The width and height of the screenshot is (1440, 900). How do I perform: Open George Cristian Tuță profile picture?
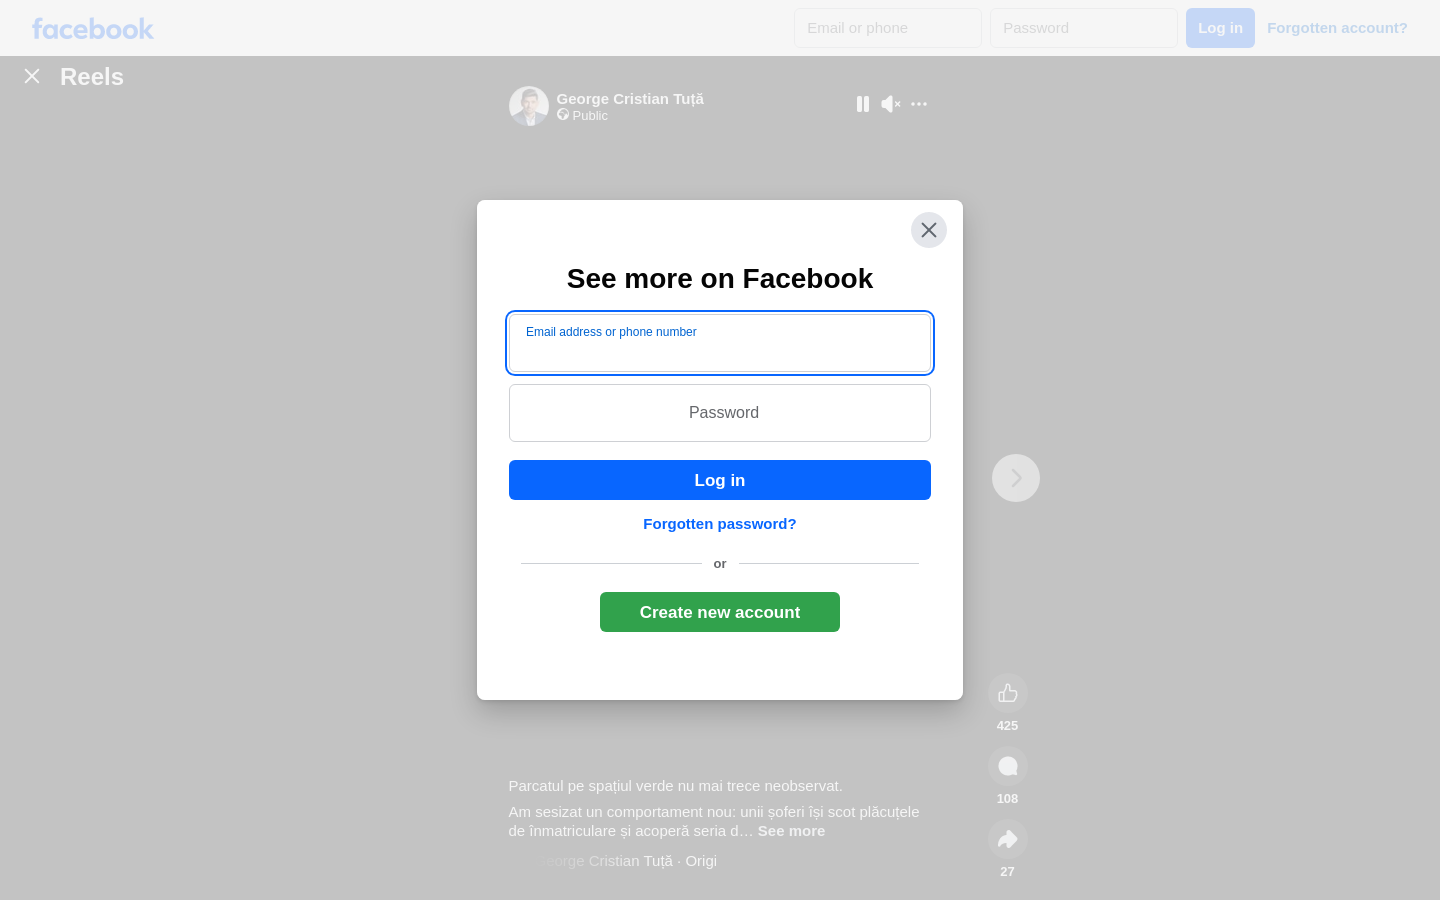pos(529,106)
